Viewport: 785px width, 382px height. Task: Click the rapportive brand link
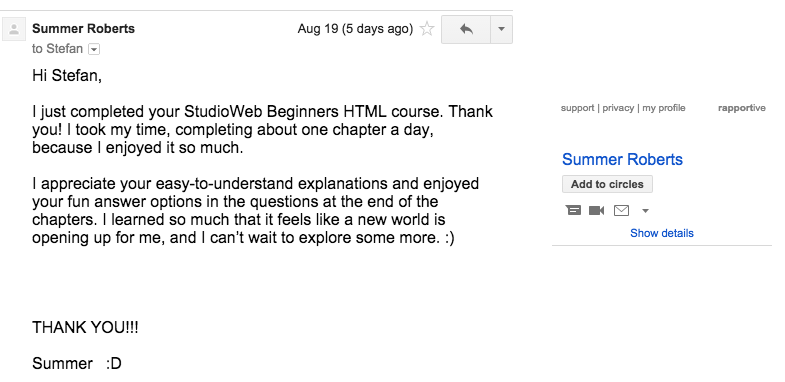tap(741, 108)
